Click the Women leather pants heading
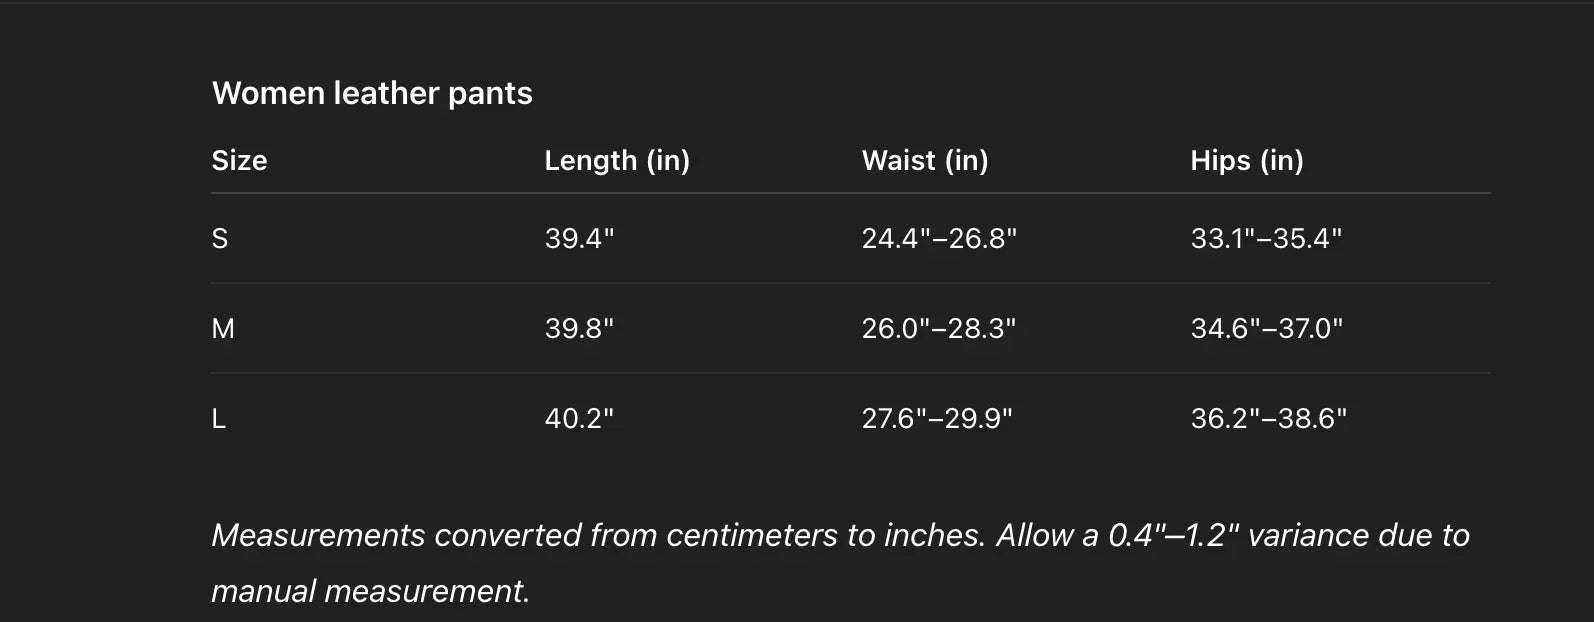The width and height of the screenshot is (1594, 622). (x=372, y=93)
